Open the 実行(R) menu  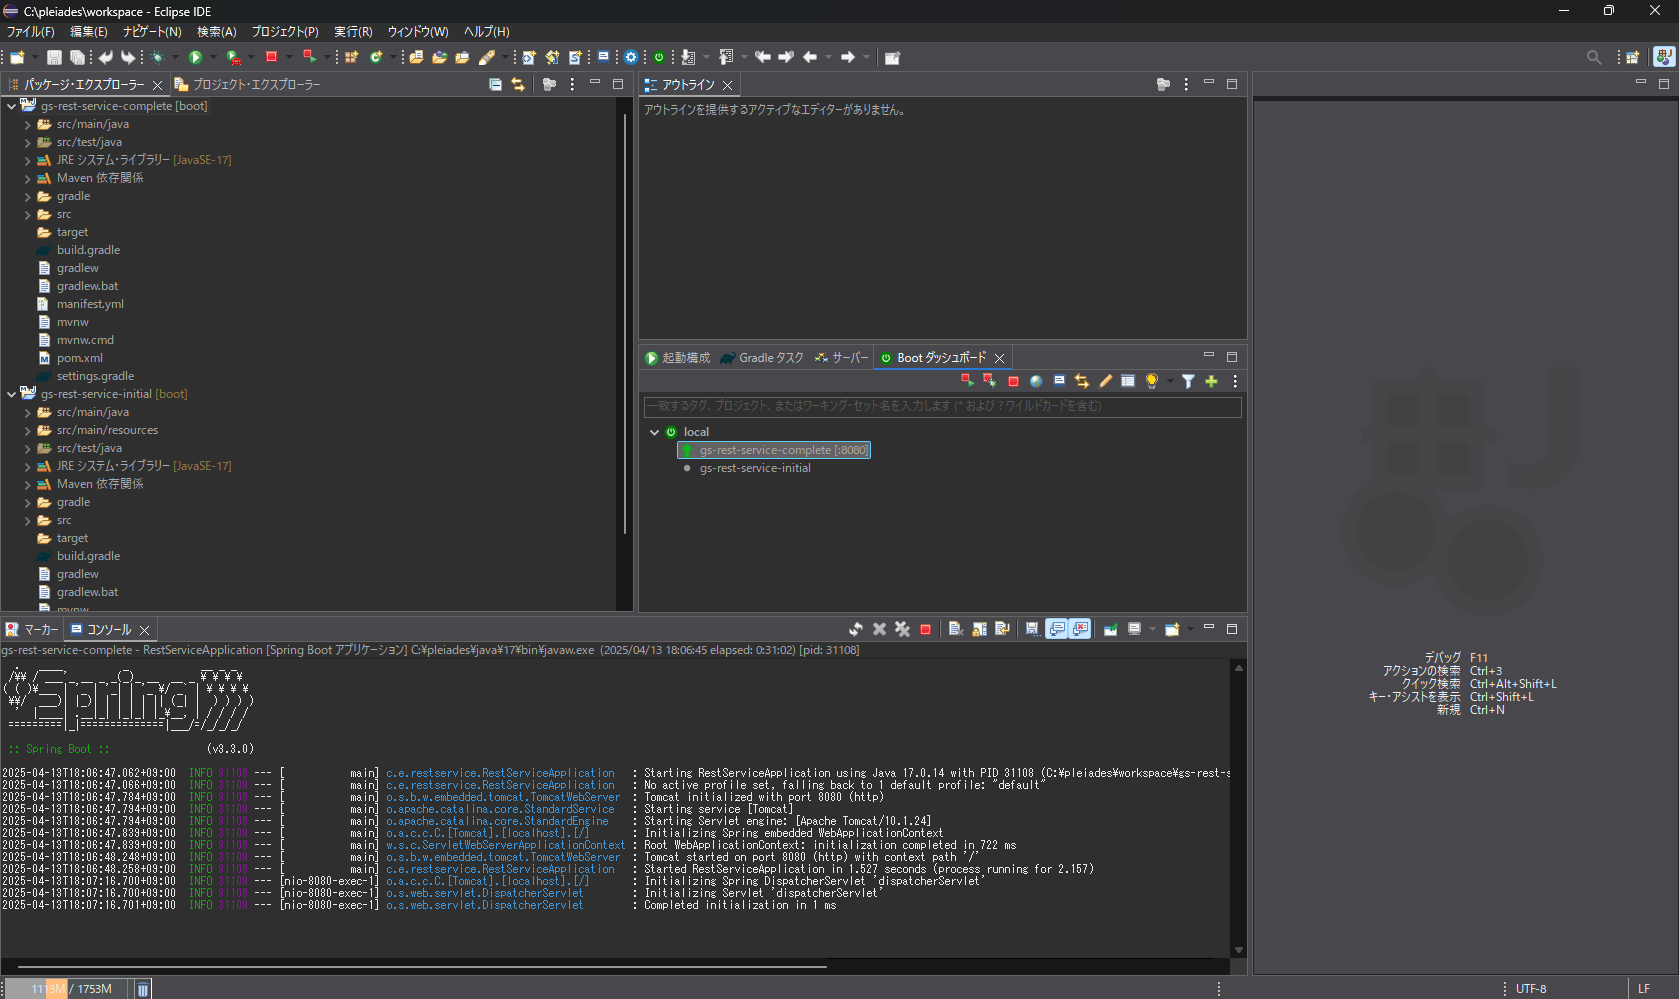point(353,32)
